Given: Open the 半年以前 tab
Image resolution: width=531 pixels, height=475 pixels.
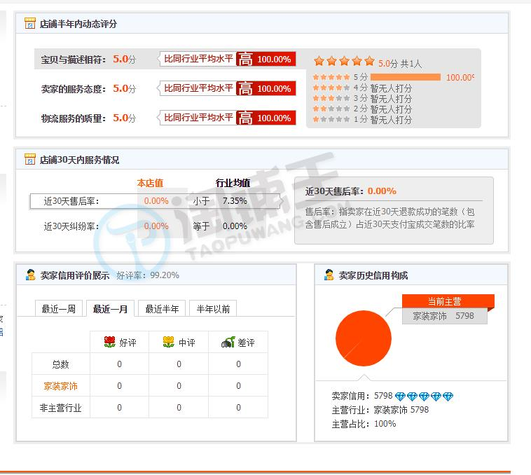Looking at the screenshot, I should tap(213, 308).
